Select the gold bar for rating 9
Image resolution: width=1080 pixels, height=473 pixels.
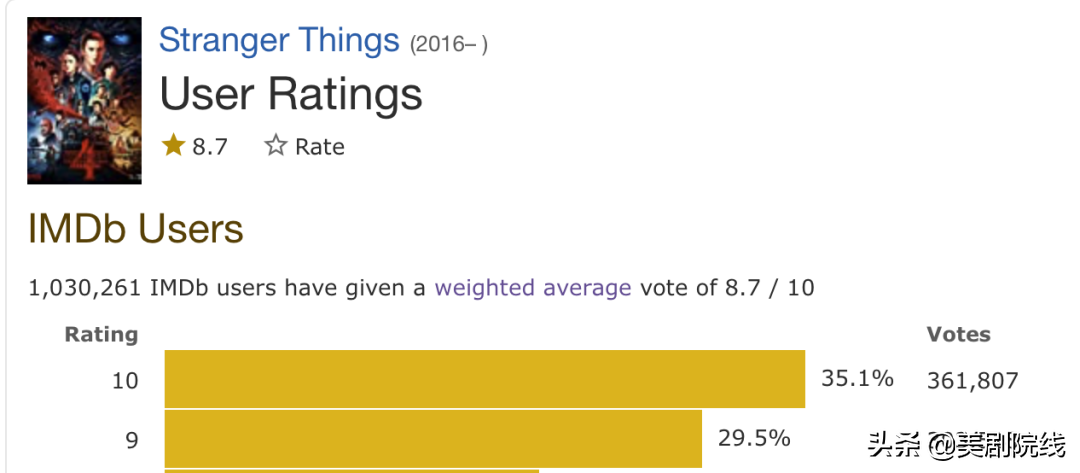point(432,438)
